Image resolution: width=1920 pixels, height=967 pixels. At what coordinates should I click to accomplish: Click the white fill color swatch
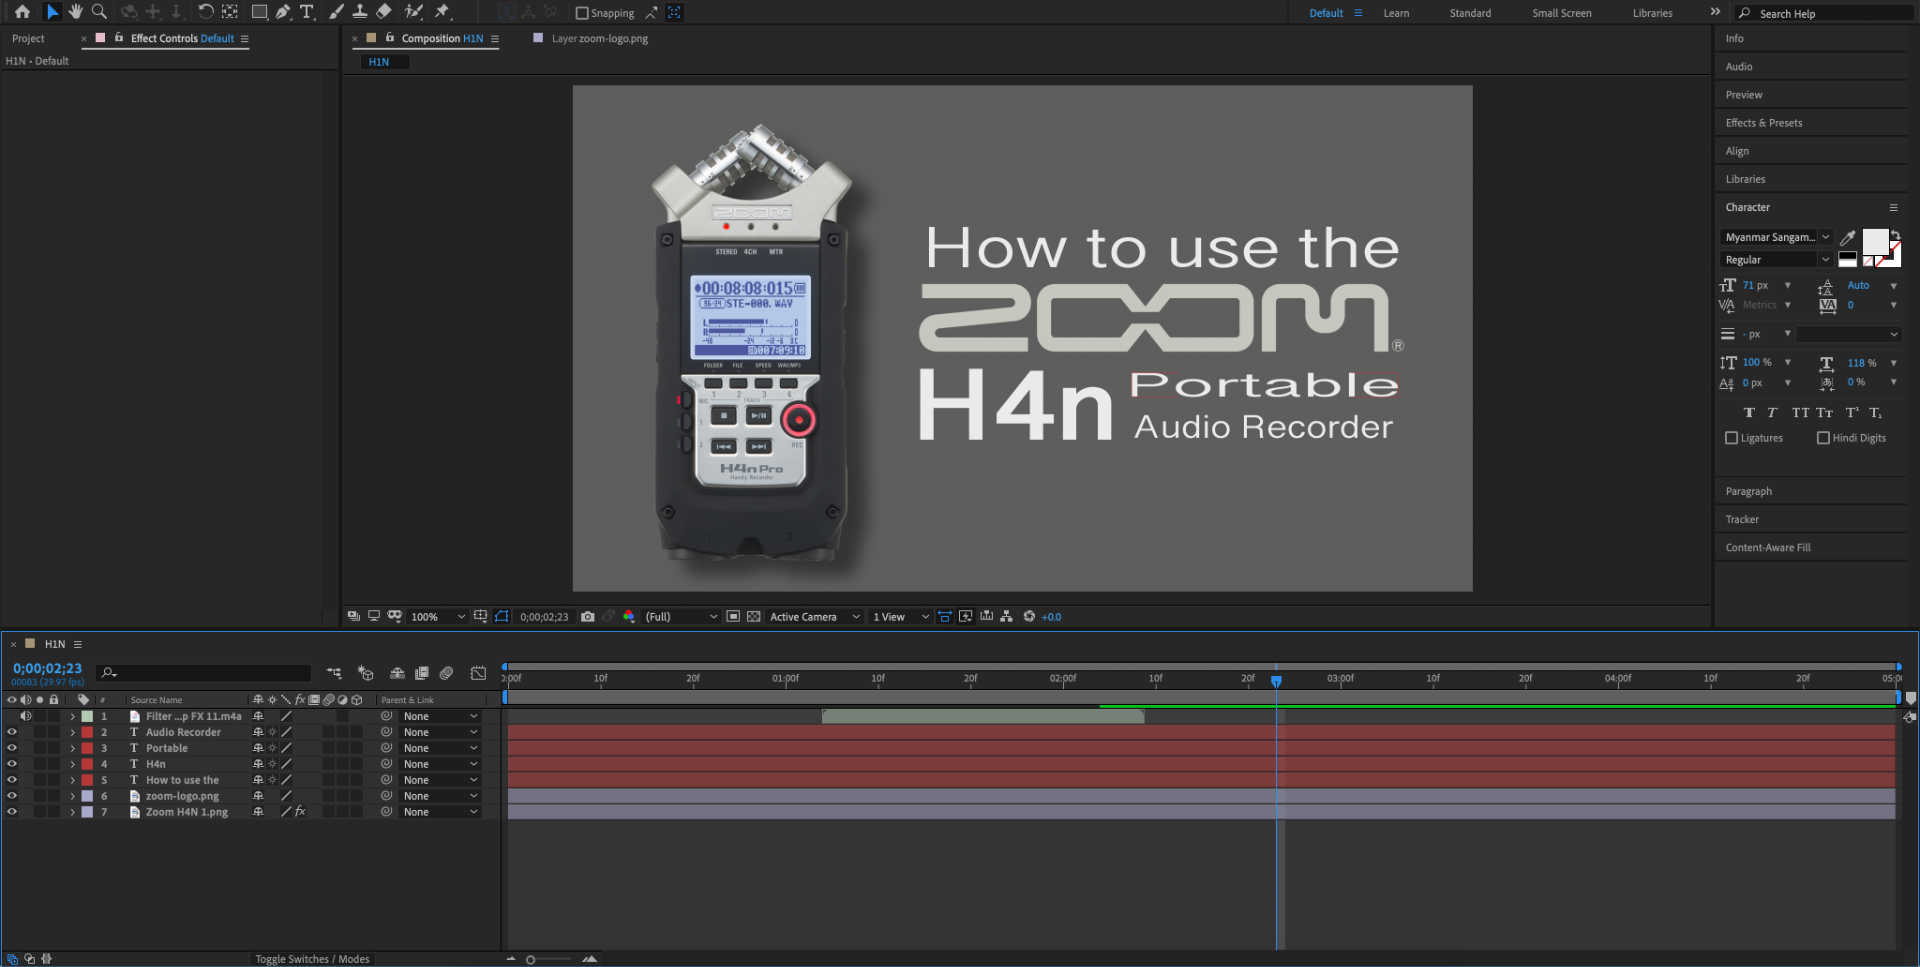[x=1875, y=241]
